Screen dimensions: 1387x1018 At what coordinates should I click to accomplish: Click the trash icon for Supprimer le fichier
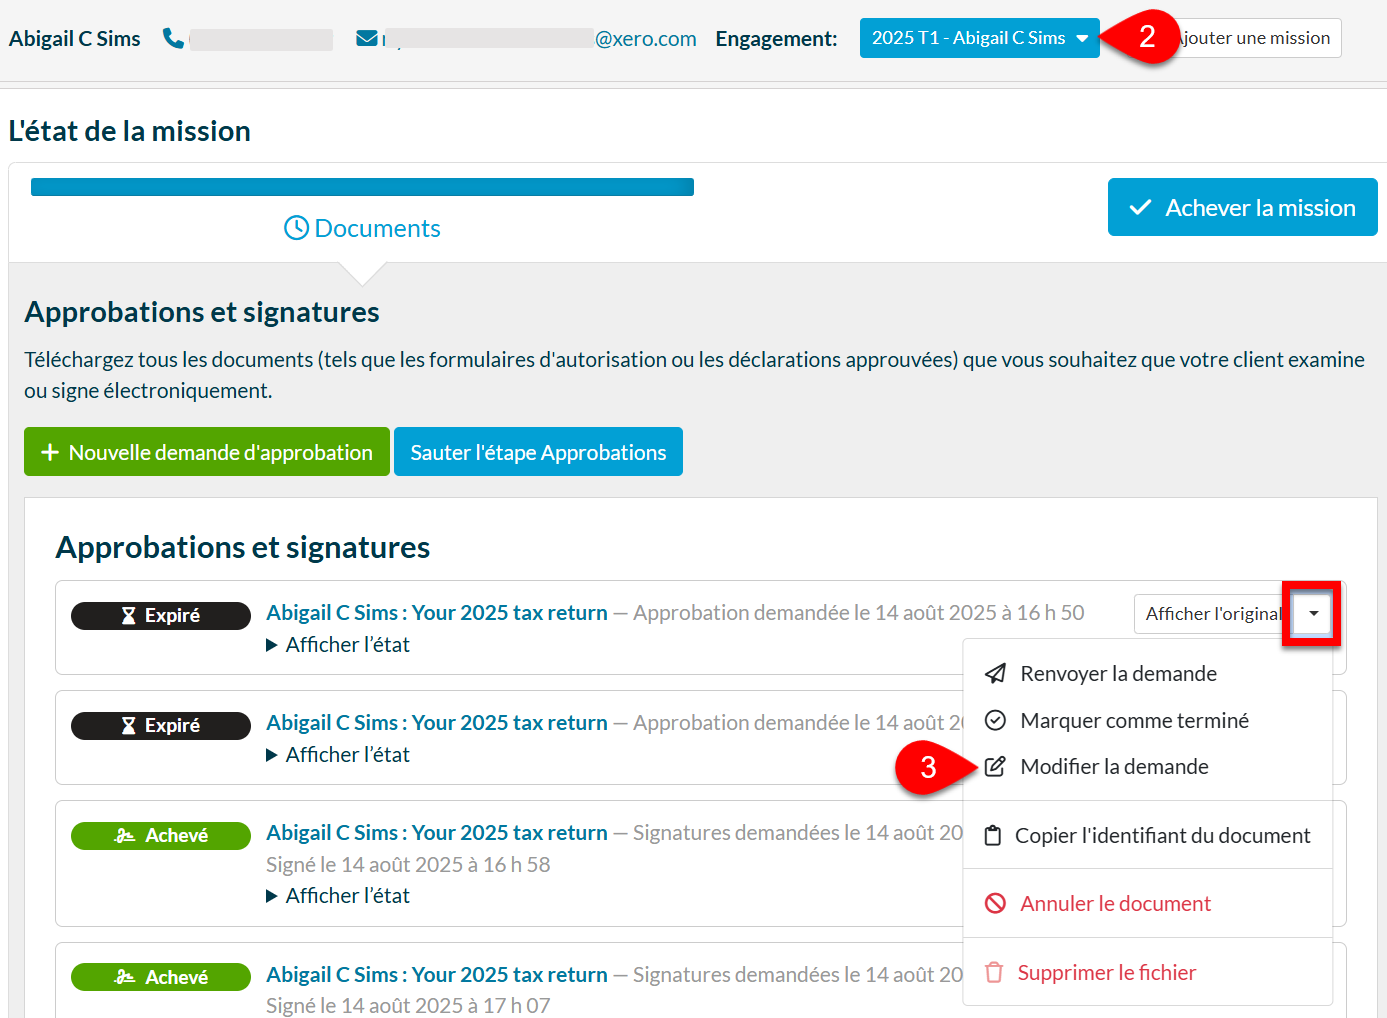click(993, 973)
